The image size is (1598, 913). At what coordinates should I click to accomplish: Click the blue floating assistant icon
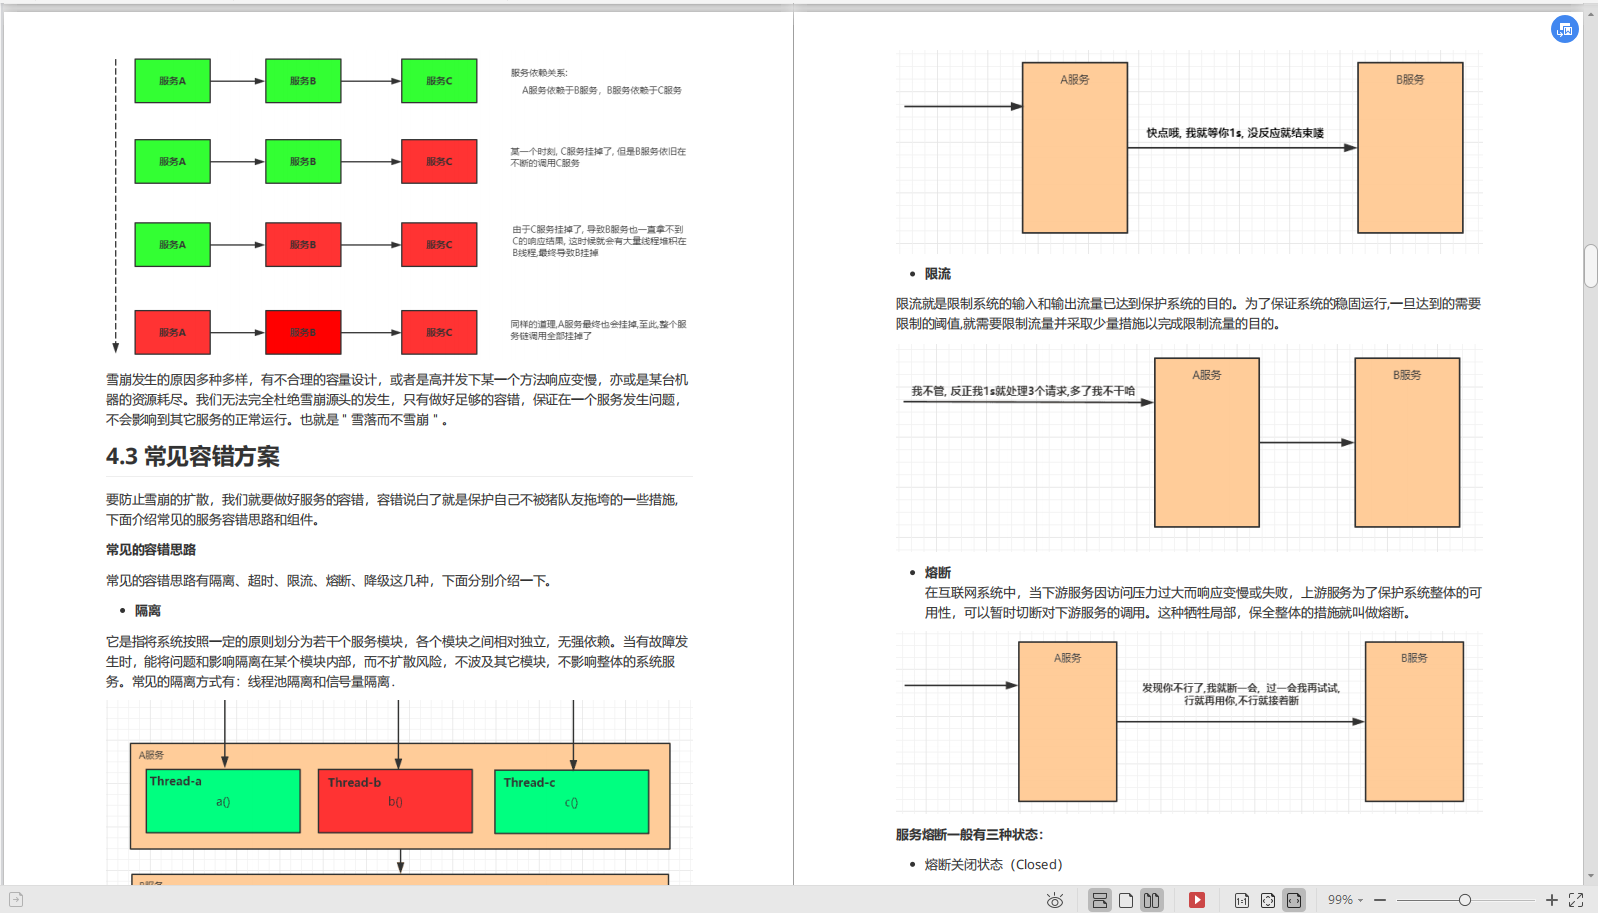click(x=1564, y=29)
